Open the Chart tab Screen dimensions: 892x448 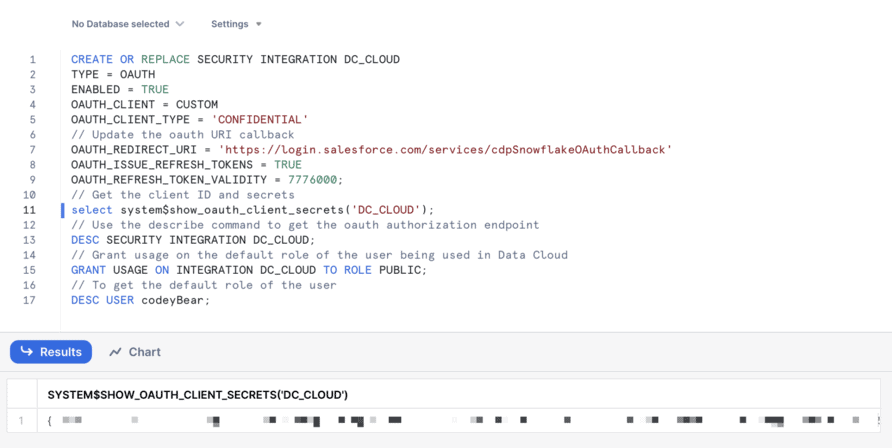coord(135,352)
